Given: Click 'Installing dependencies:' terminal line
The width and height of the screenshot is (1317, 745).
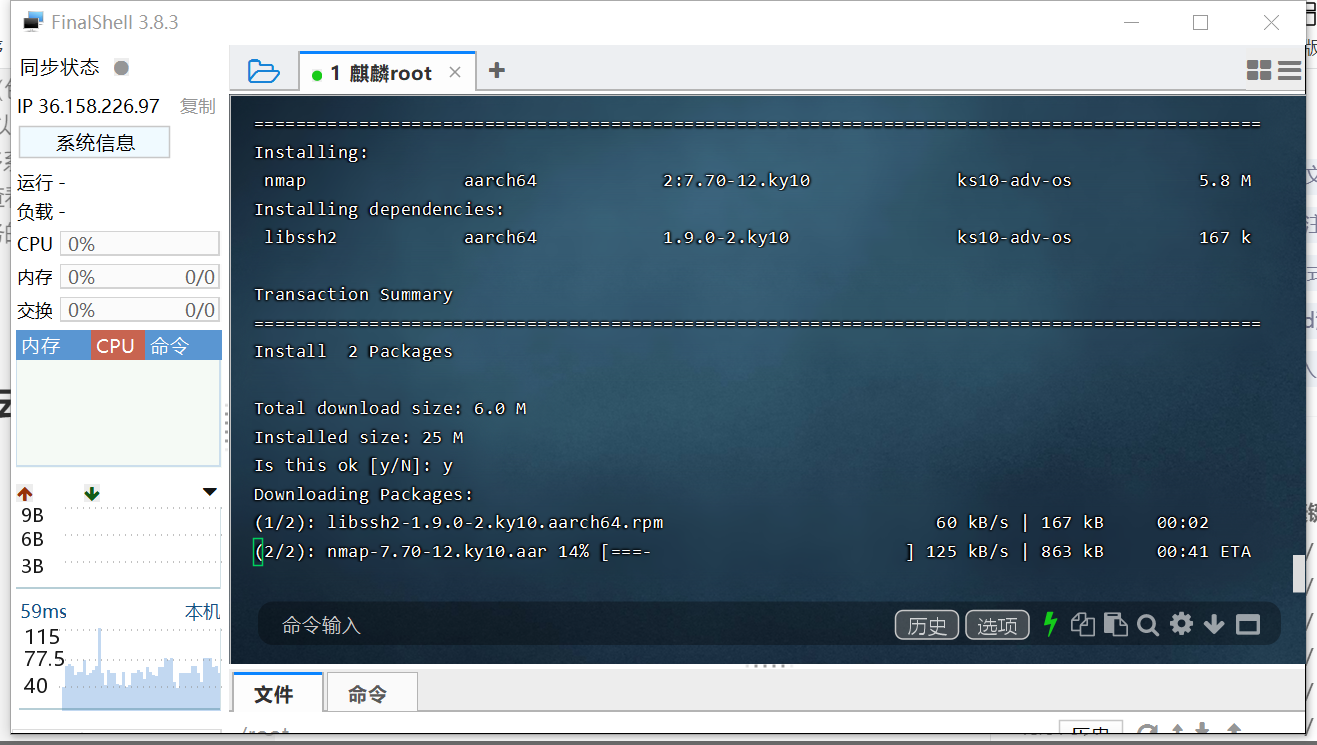Looking at the screenshot, I should [379, 209].
